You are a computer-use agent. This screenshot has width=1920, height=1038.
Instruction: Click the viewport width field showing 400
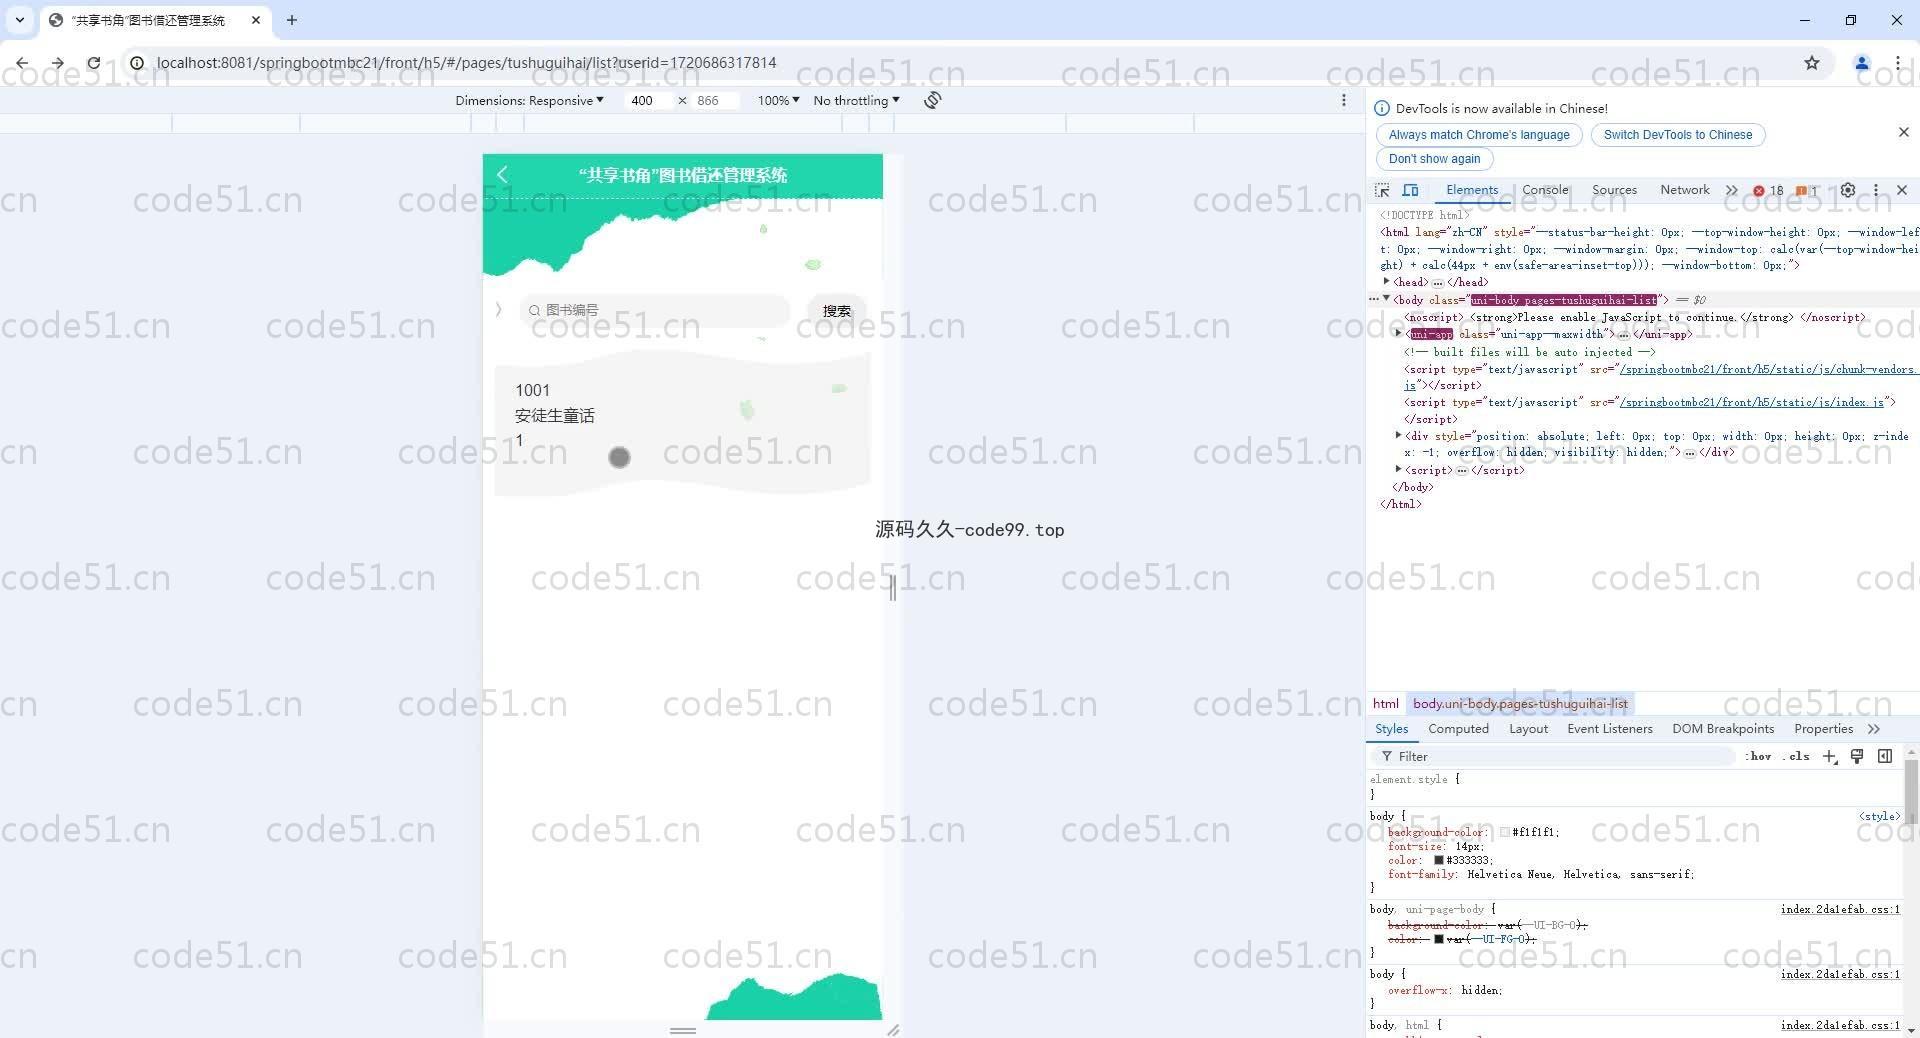point(648,100)
